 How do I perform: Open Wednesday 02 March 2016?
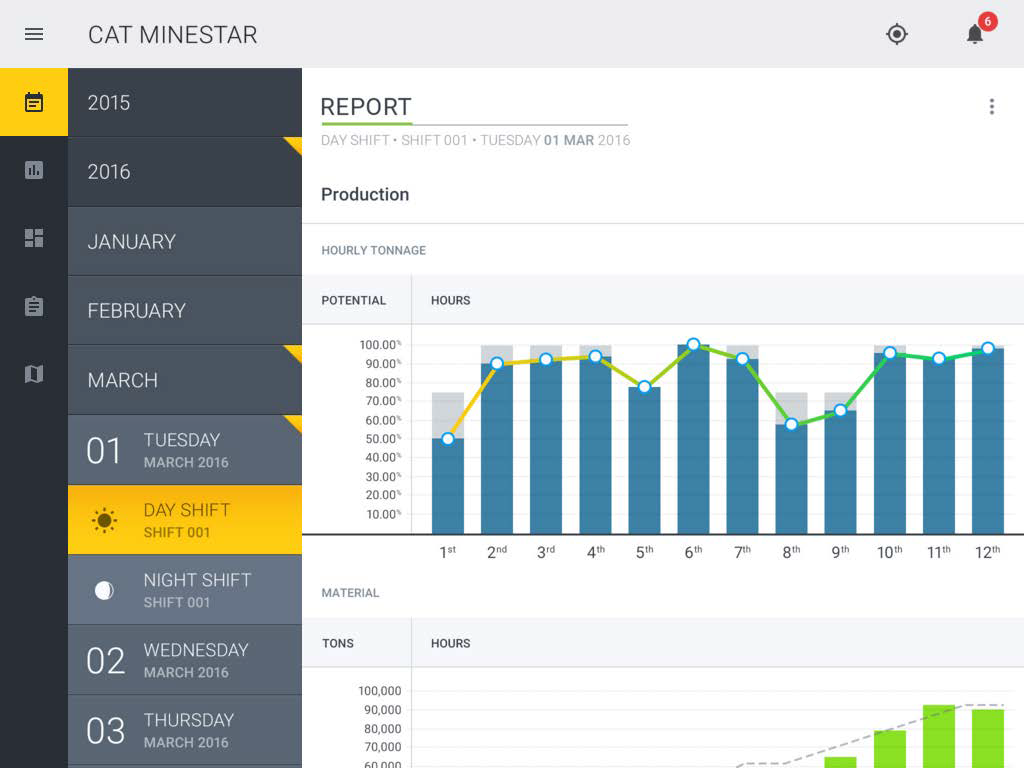tap(184, 660)
